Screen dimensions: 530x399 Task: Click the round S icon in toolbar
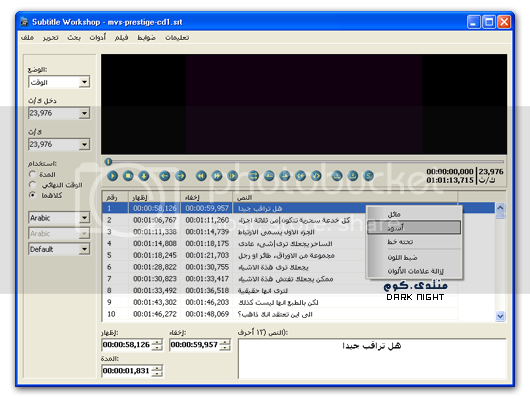(x=368, y=176)
